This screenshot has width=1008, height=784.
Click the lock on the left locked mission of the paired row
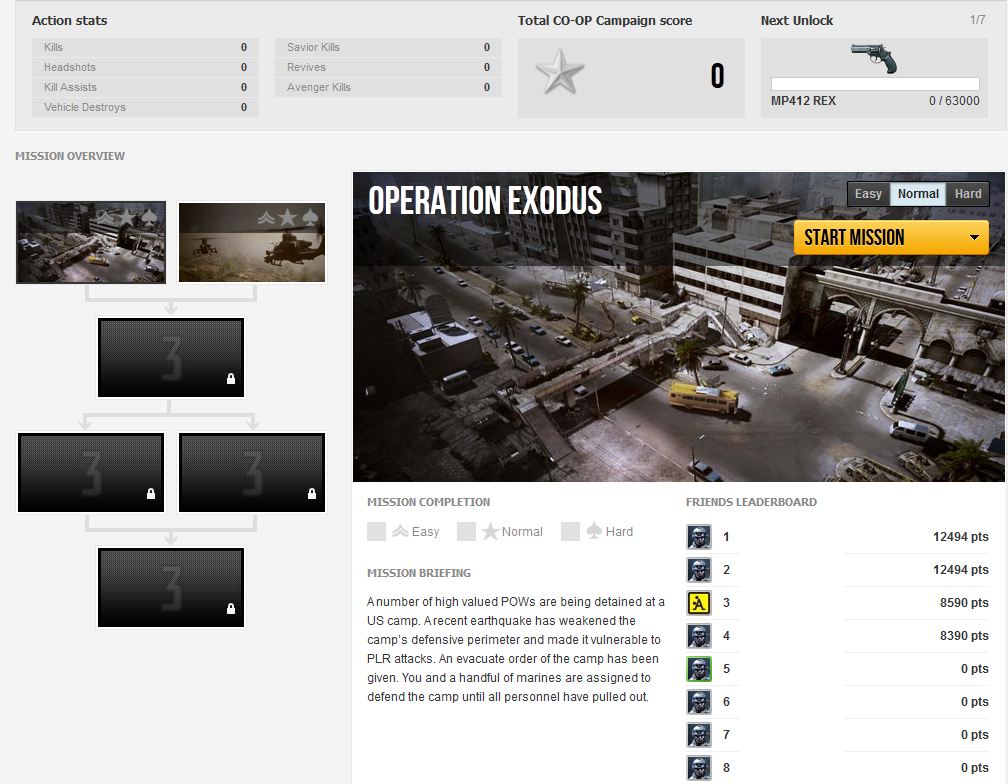point(151,494)
